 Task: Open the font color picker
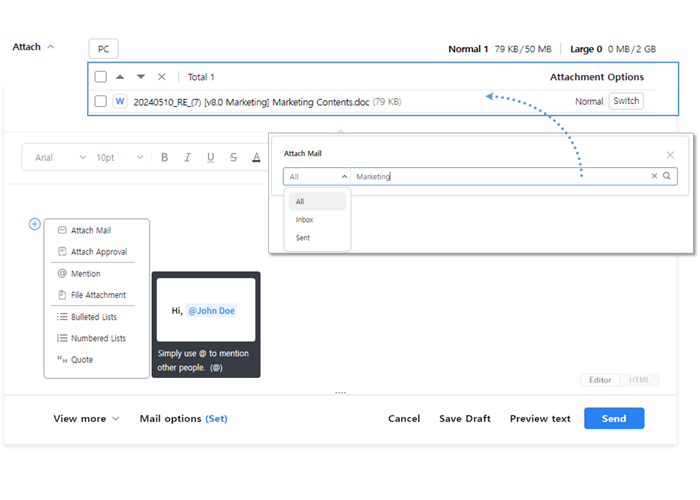[256, 158]
